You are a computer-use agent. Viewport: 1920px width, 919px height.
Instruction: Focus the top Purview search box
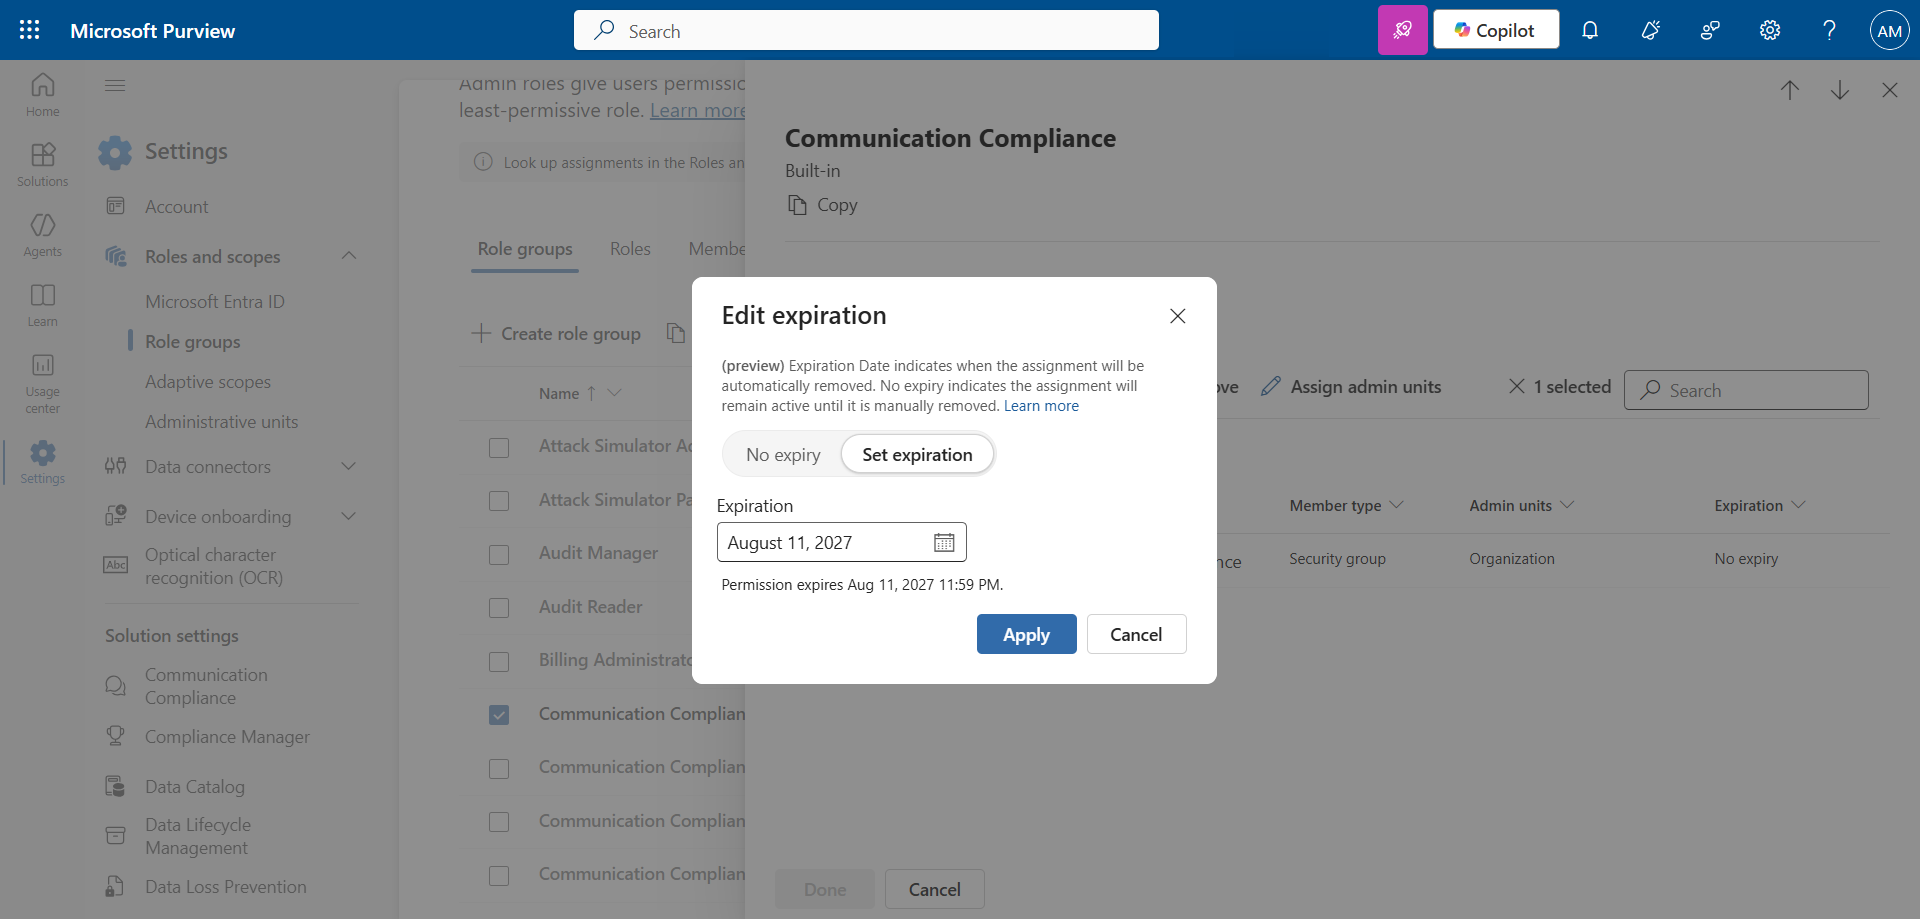point(866,30)
